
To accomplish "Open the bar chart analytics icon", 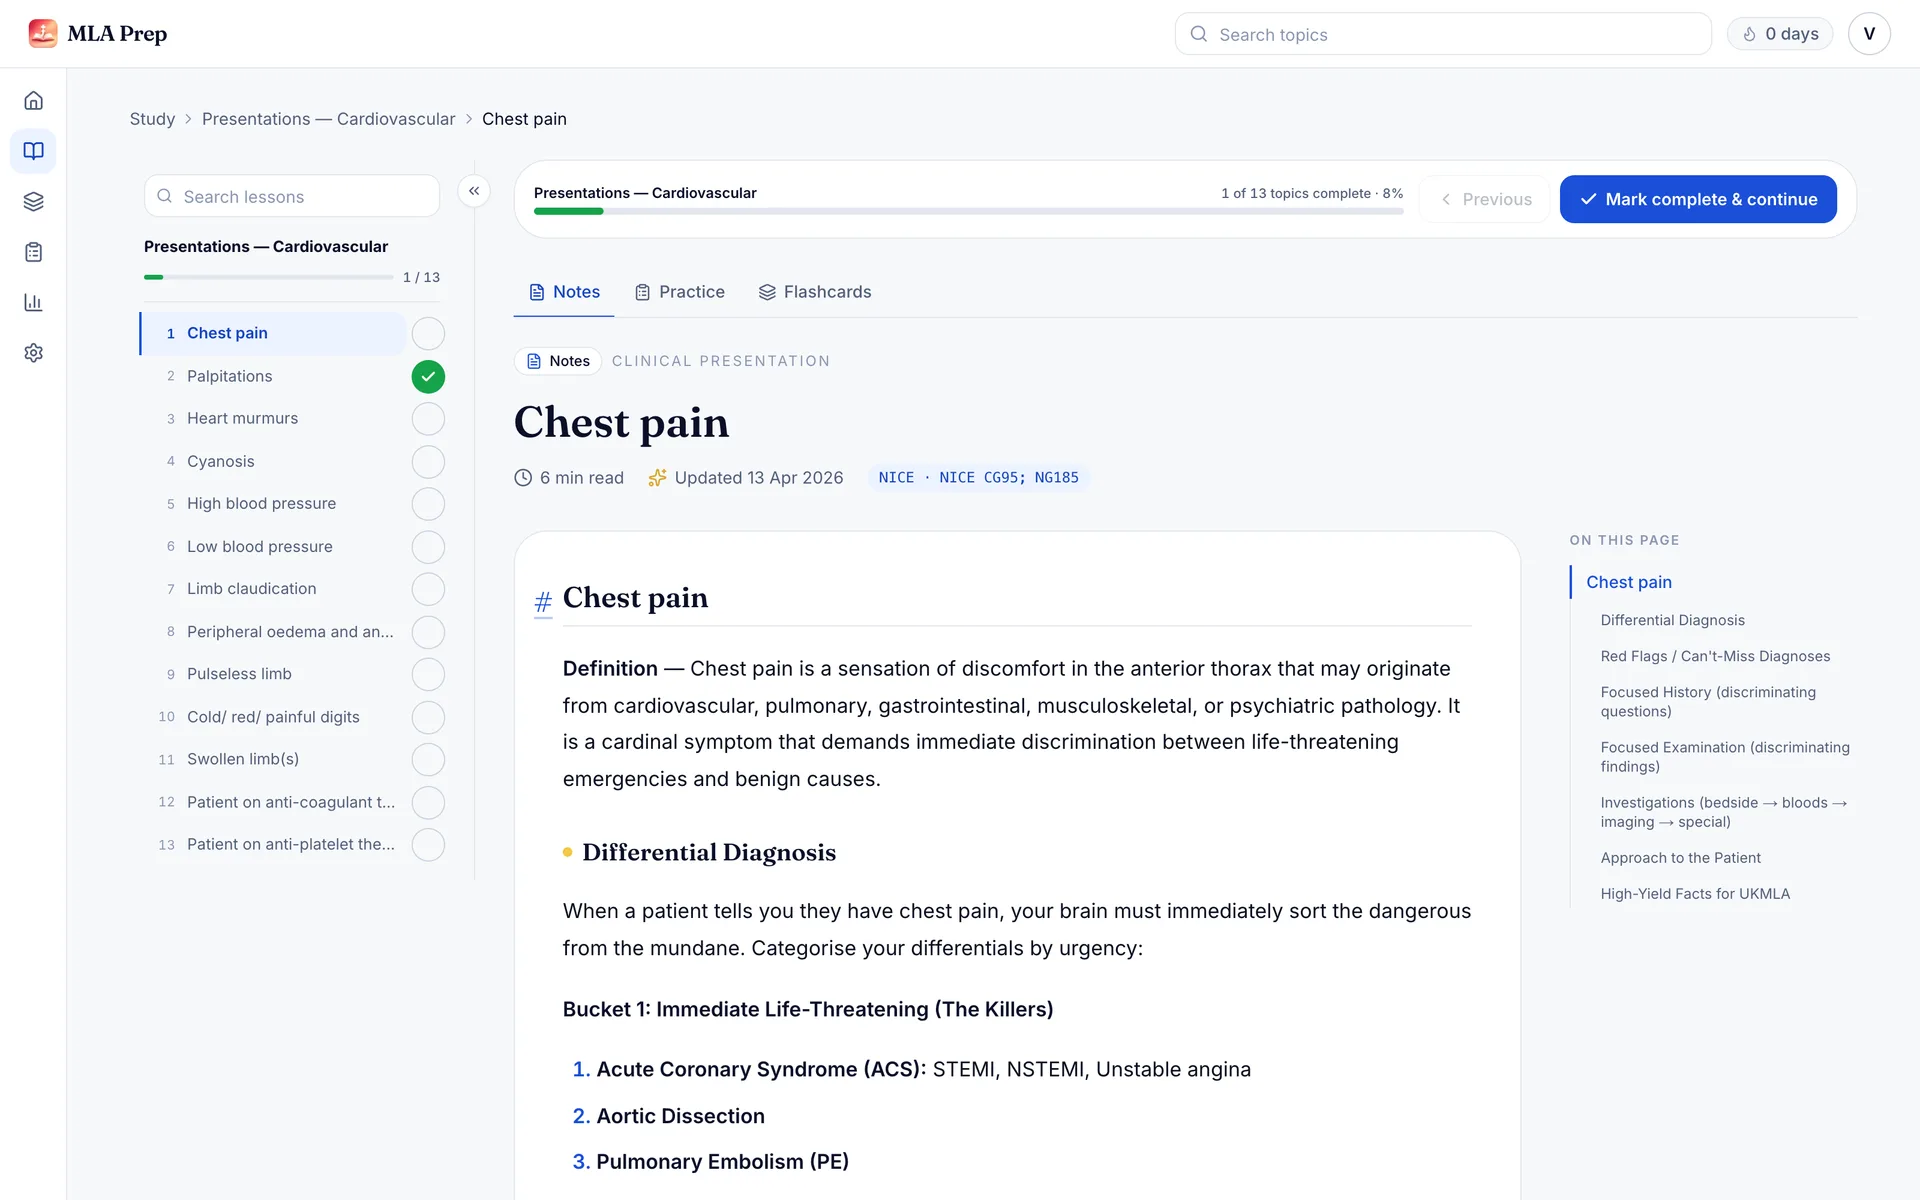I will pos(33,302).
